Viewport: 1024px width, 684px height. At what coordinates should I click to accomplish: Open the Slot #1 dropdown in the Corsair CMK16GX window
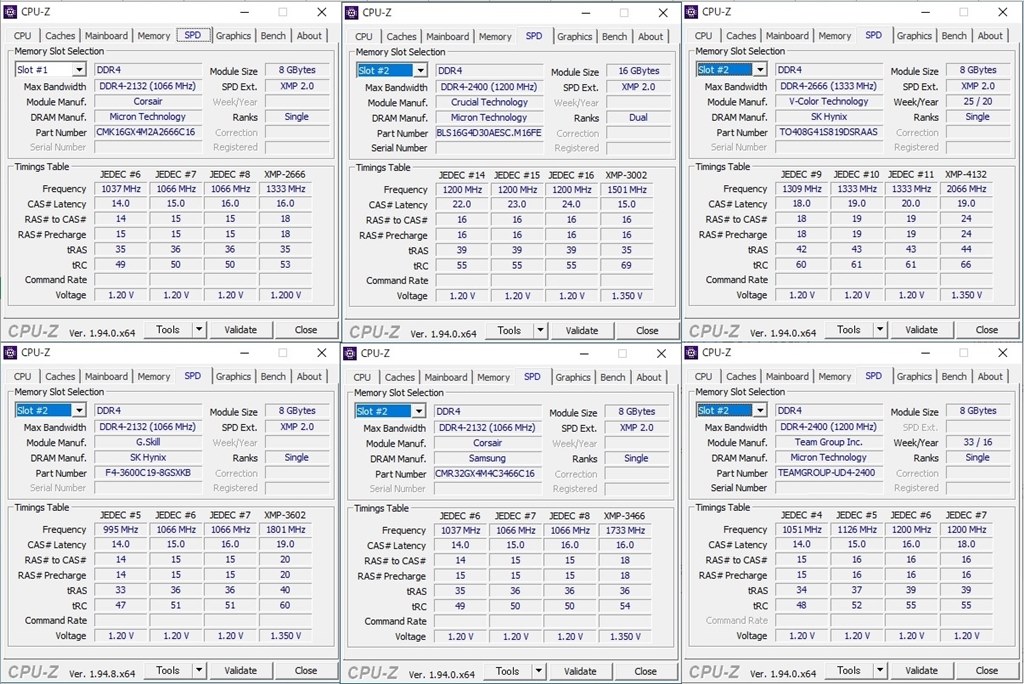(79, 70)
